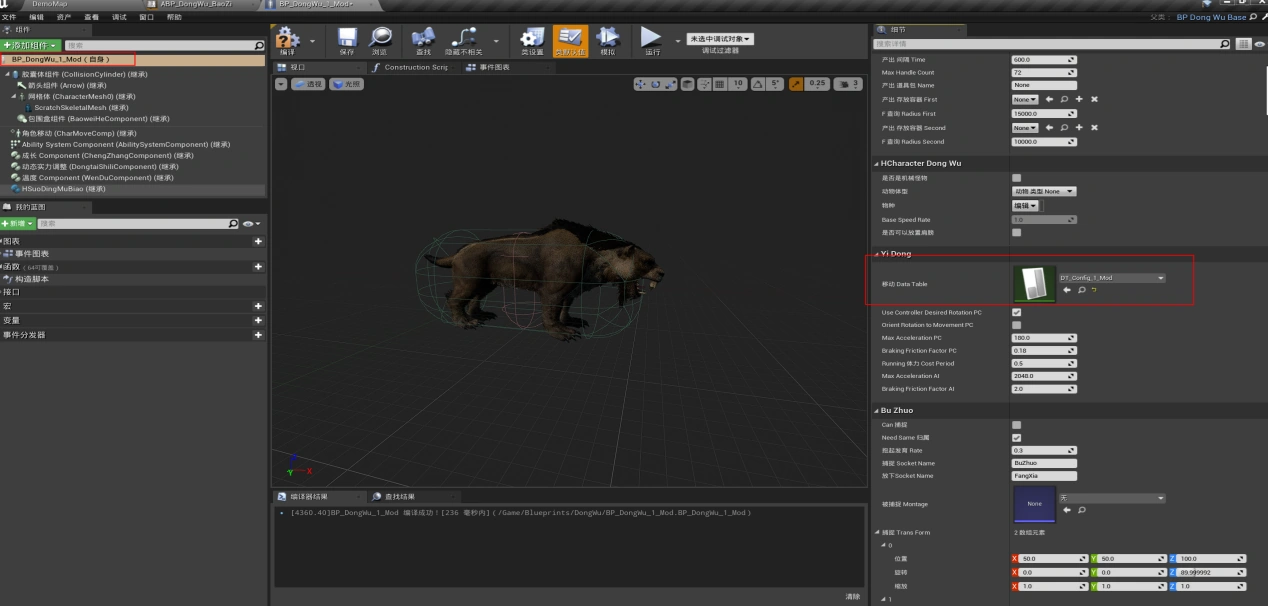Viewport: 1268px width, 606px height.
Task: Expand the 动物体型 type dropdown
Action: [x=1044, y=191]
